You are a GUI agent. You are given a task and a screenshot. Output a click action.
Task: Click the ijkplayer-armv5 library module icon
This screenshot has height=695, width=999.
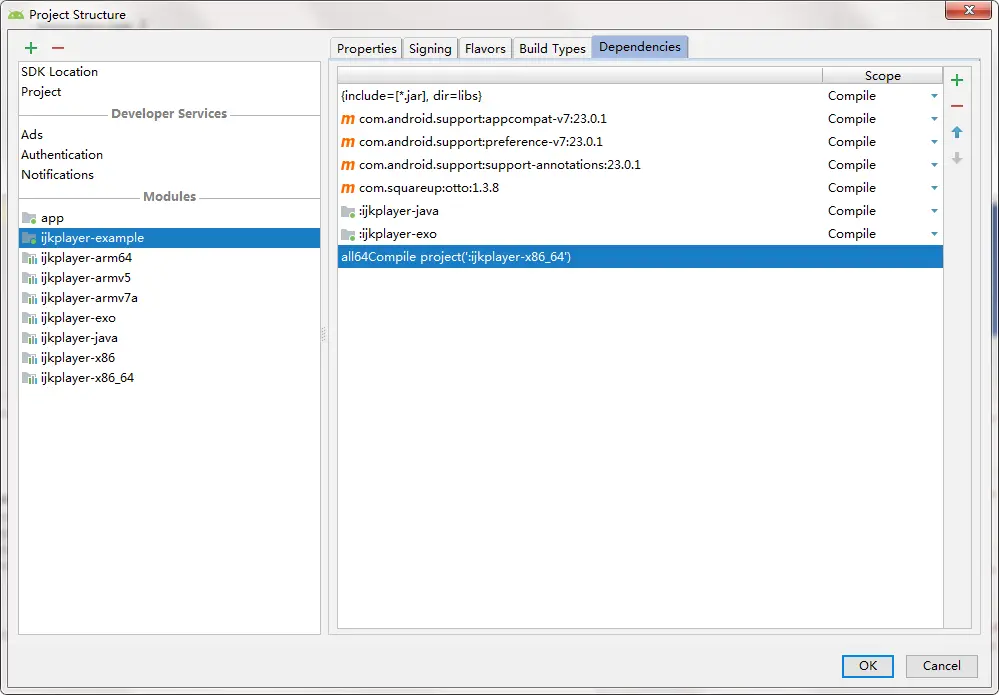29,278
